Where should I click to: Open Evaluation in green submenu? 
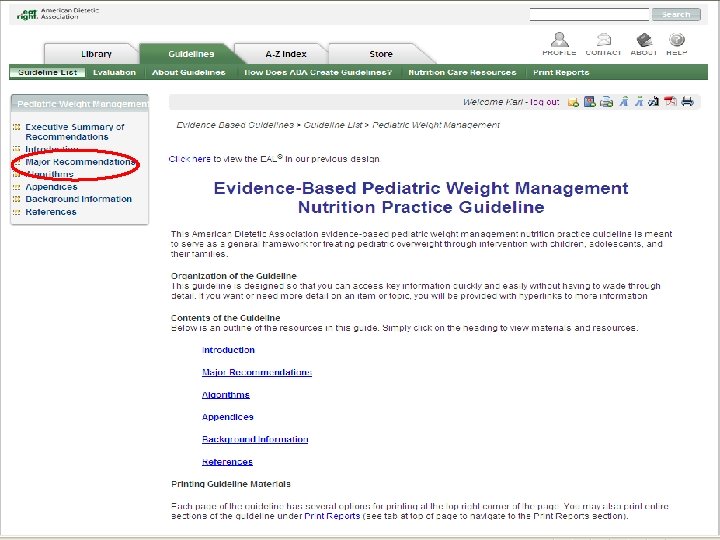click(x=114, y=73)
